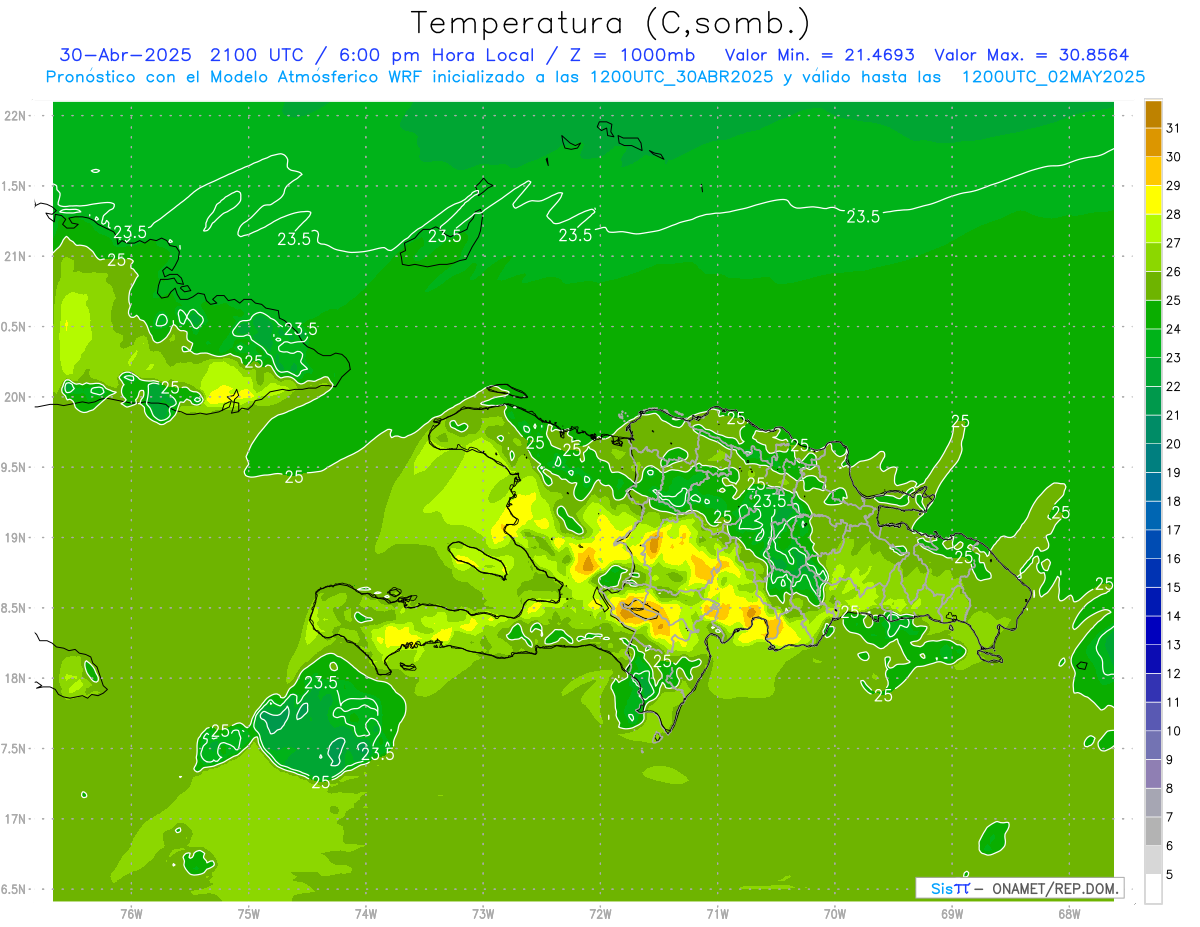
Task: Click the title 'Temperatura (C,somb.)'
Action: click(611, 23)
